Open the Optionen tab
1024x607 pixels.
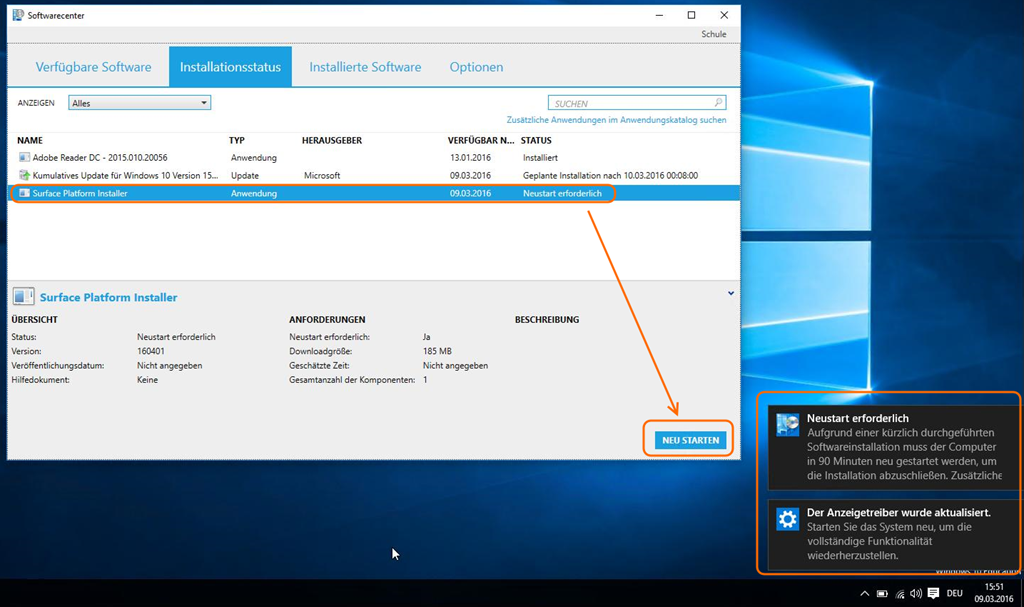coord(476,67)
